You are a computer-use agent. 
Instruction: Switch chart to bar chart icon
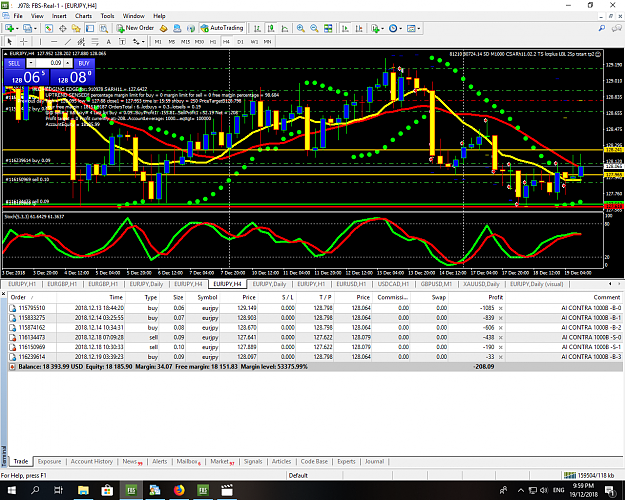[x=257, y=28]
